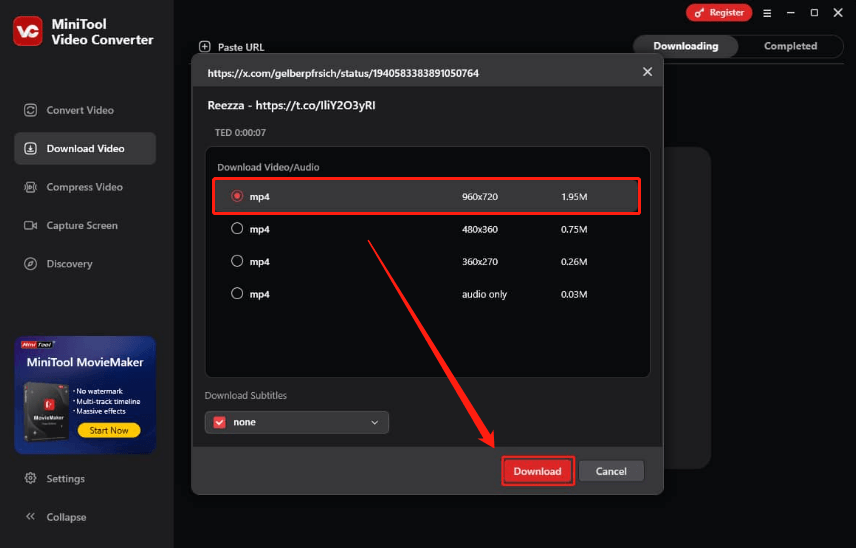Click the Capture Screen camera icon

point(31,225)
